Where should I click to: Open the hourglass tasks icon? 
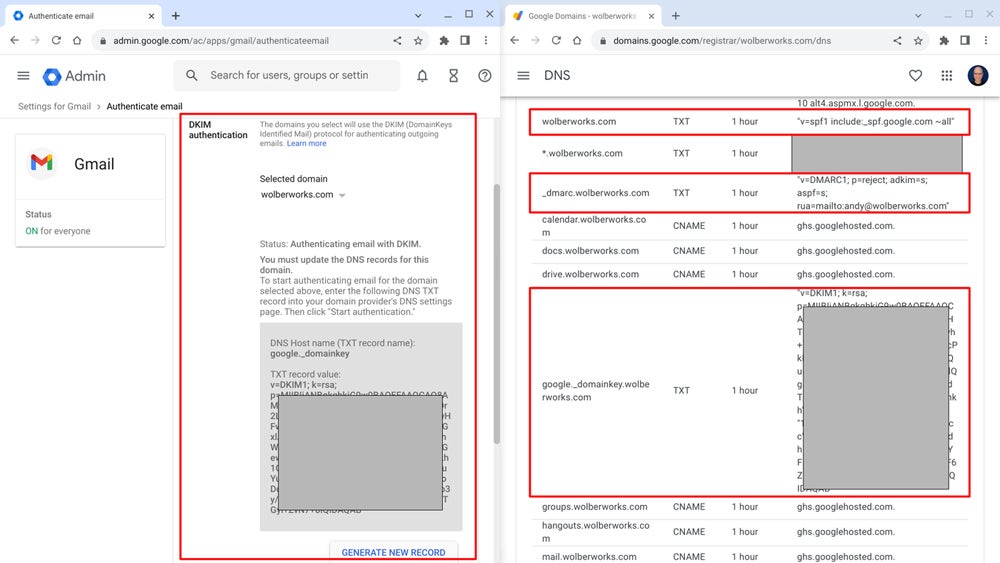point(453,76)
